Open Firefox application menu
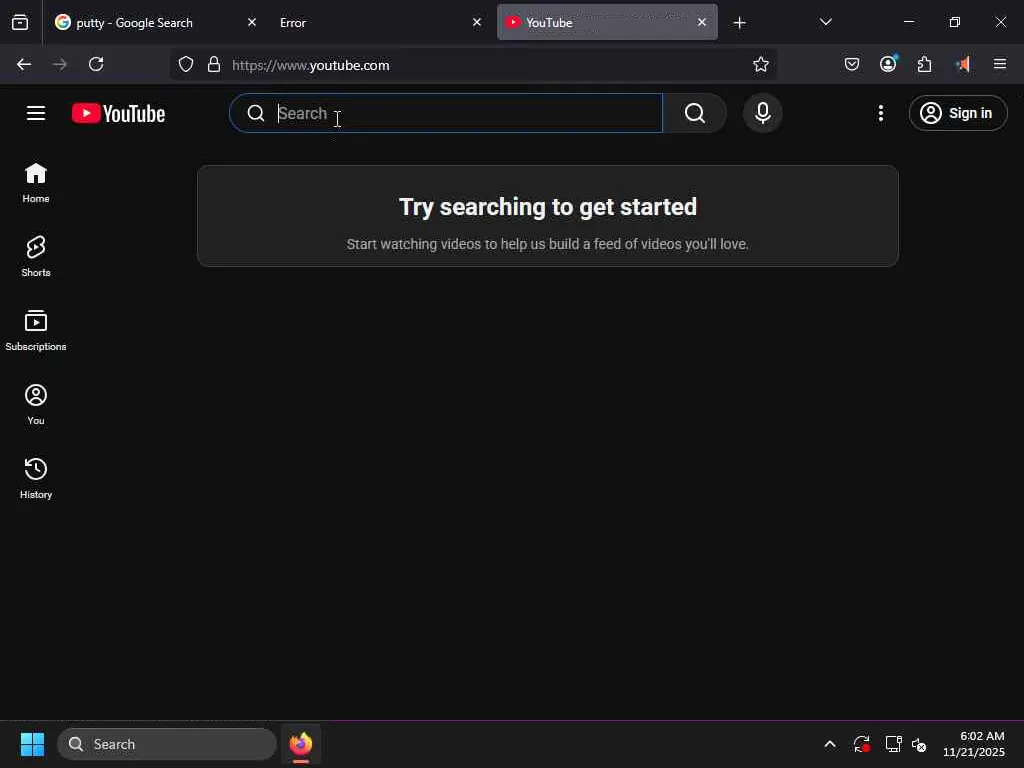The image size is (1024, 768). point(1000,64)
